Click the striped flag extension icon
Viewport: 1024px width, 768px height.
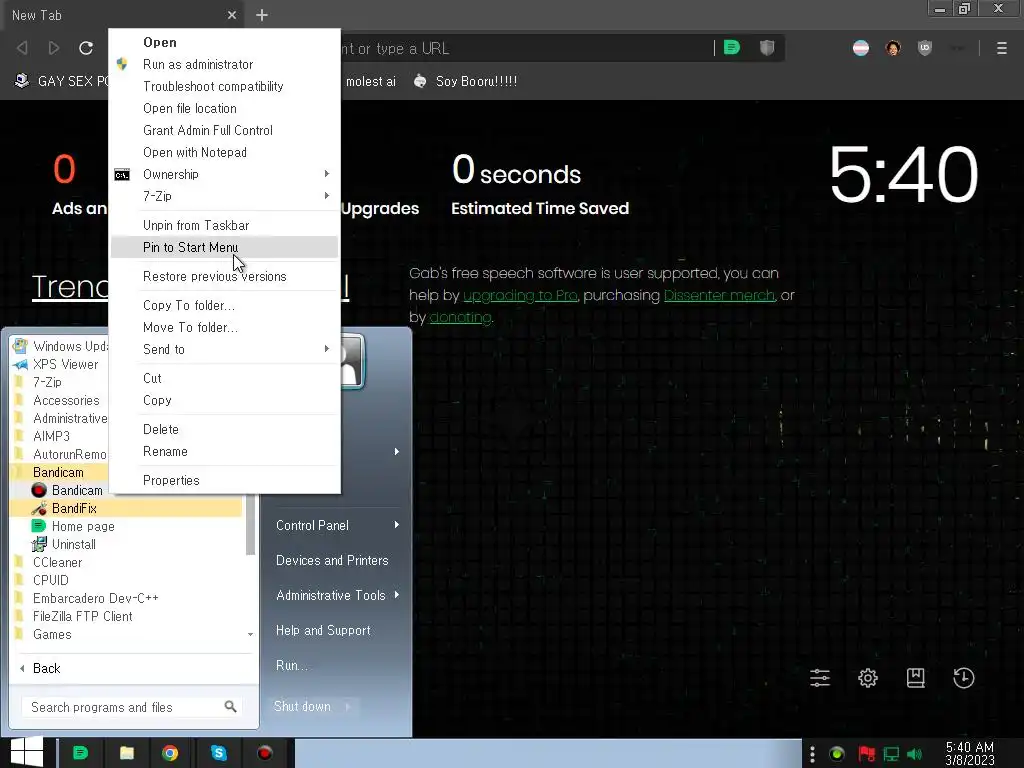(x=861, y=48)
